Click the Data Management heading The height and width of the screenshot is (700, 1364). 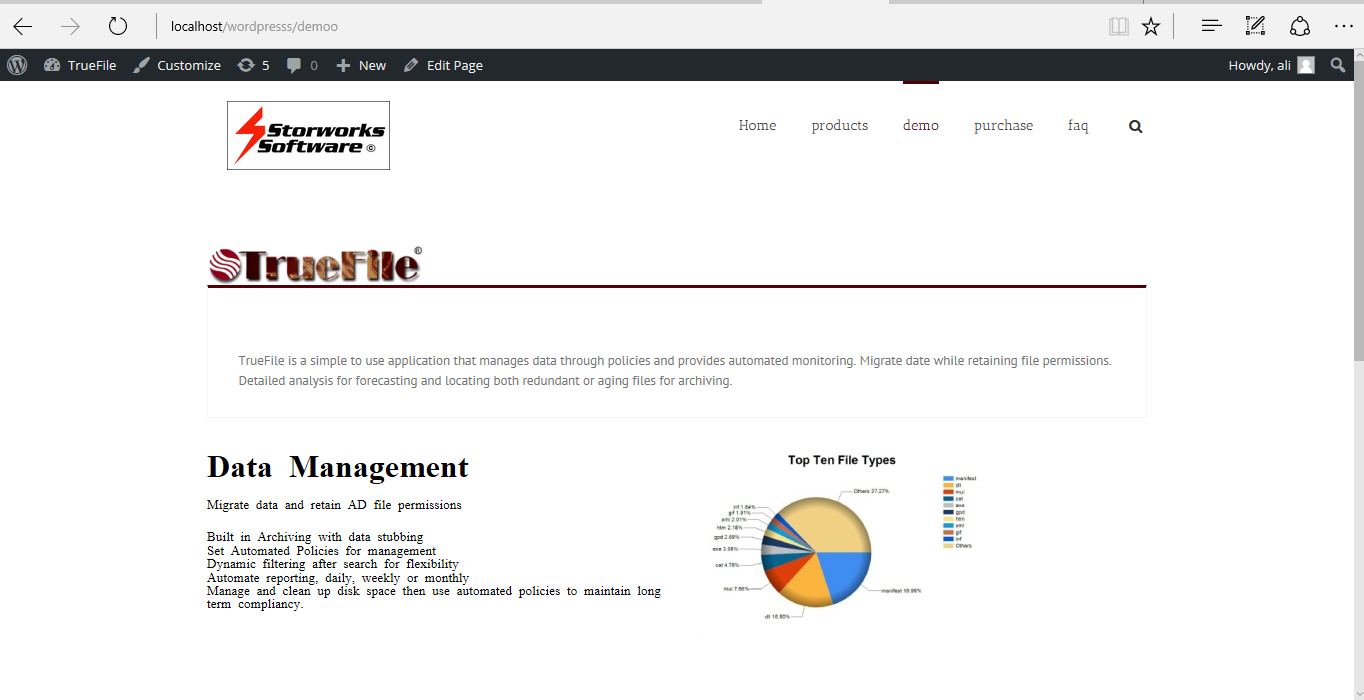(338, 467)
